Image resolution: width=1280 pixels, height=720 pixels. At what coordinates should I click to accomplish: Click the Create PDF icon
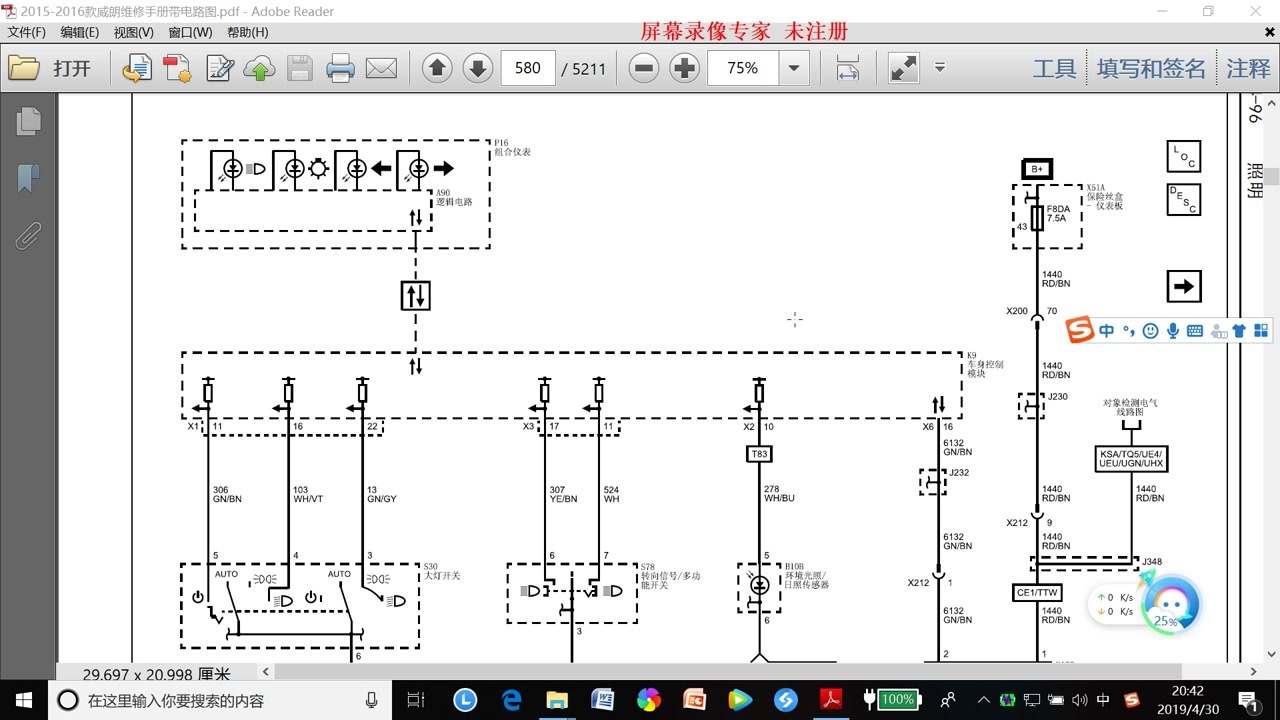point(178,68)
